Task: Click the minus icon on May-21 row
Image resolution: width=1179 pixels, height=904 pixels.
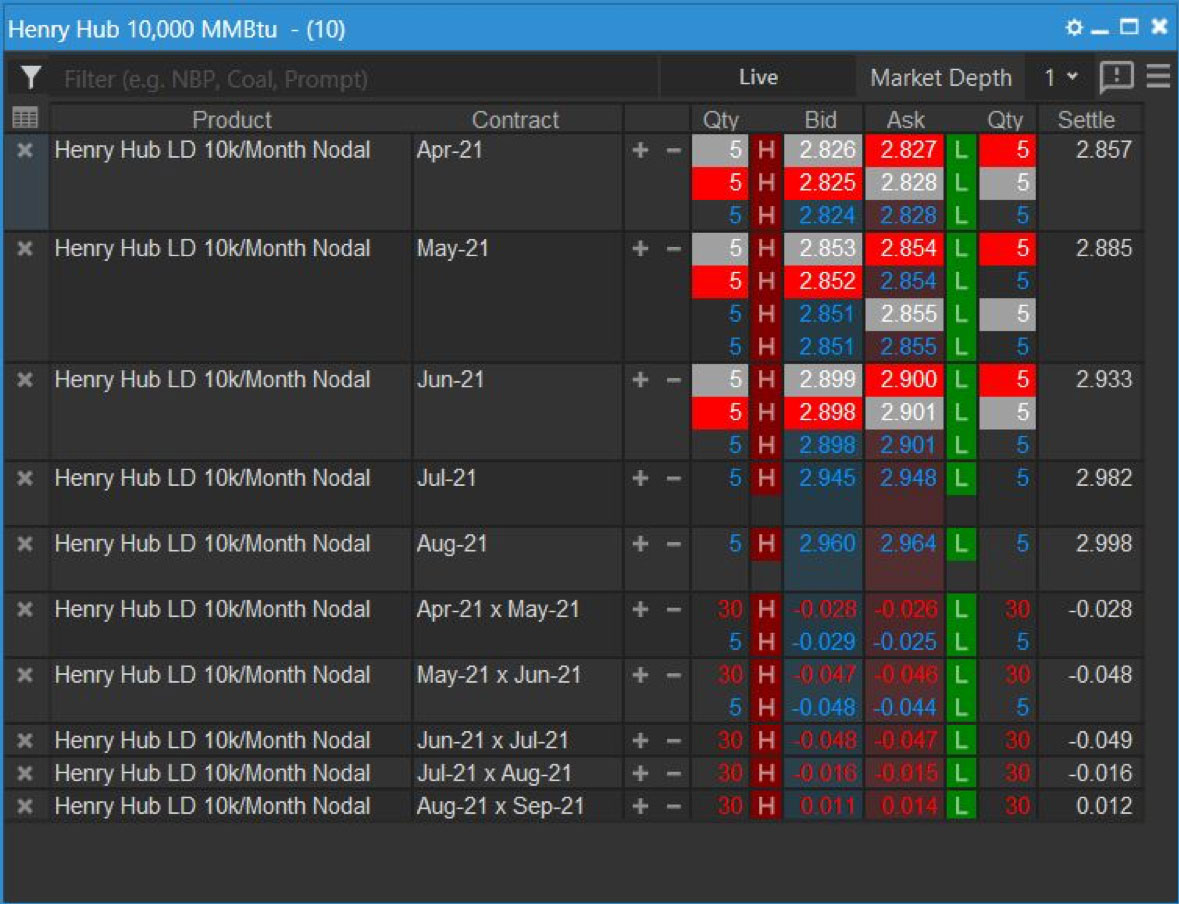Action: pos(674,249)
